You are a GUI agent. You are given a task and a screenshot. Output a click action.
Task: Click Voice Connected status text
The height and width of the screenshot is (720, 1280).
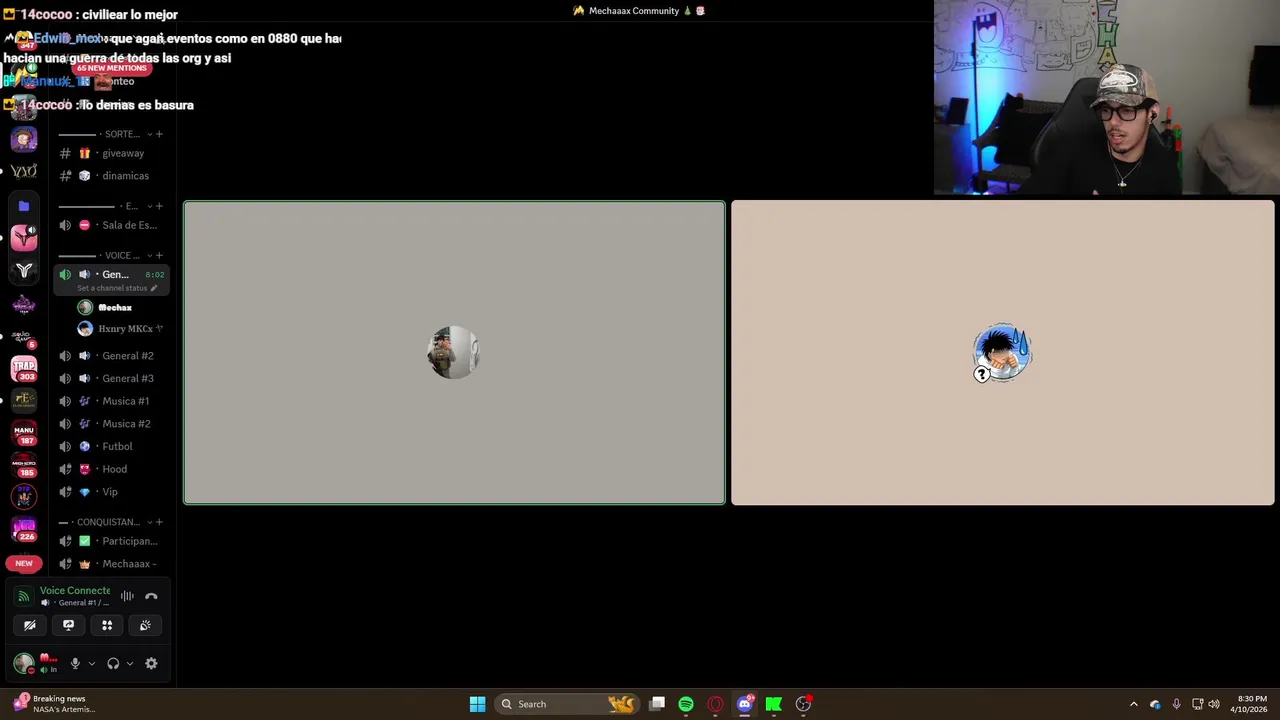tap(75, 590)
